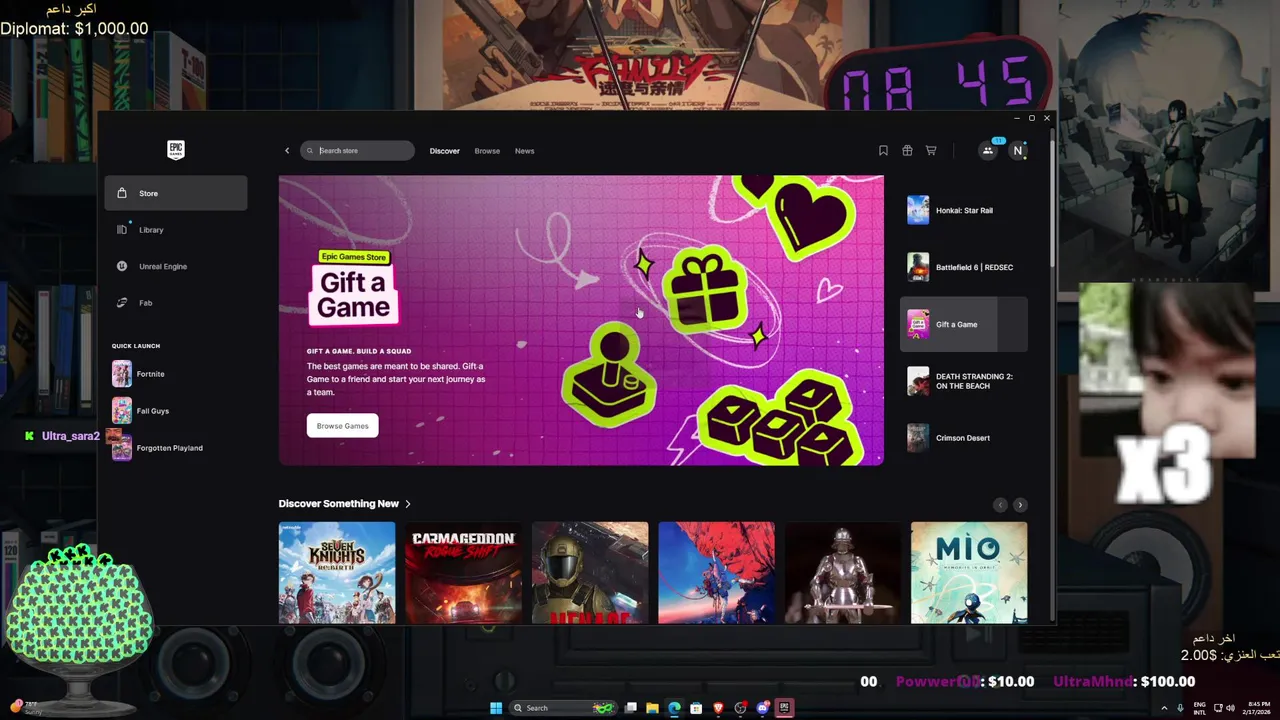This screenshot has height=720, width=1280.
Task: Select Crimson Desert in the carousel list
Action: tap(964, 438)
